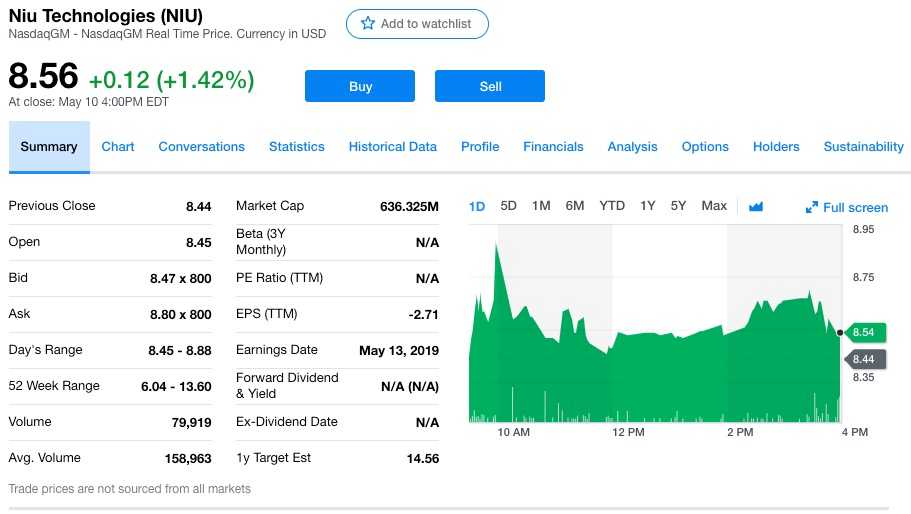View the Historical Data tab

393,147
